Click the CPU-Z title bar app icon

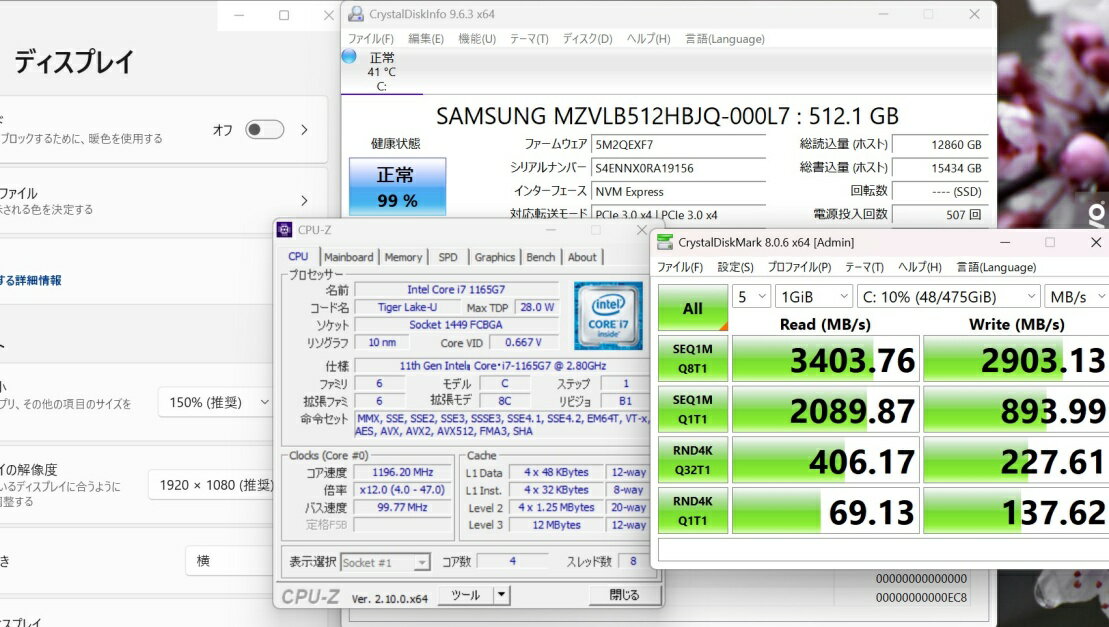click(285, 230)
